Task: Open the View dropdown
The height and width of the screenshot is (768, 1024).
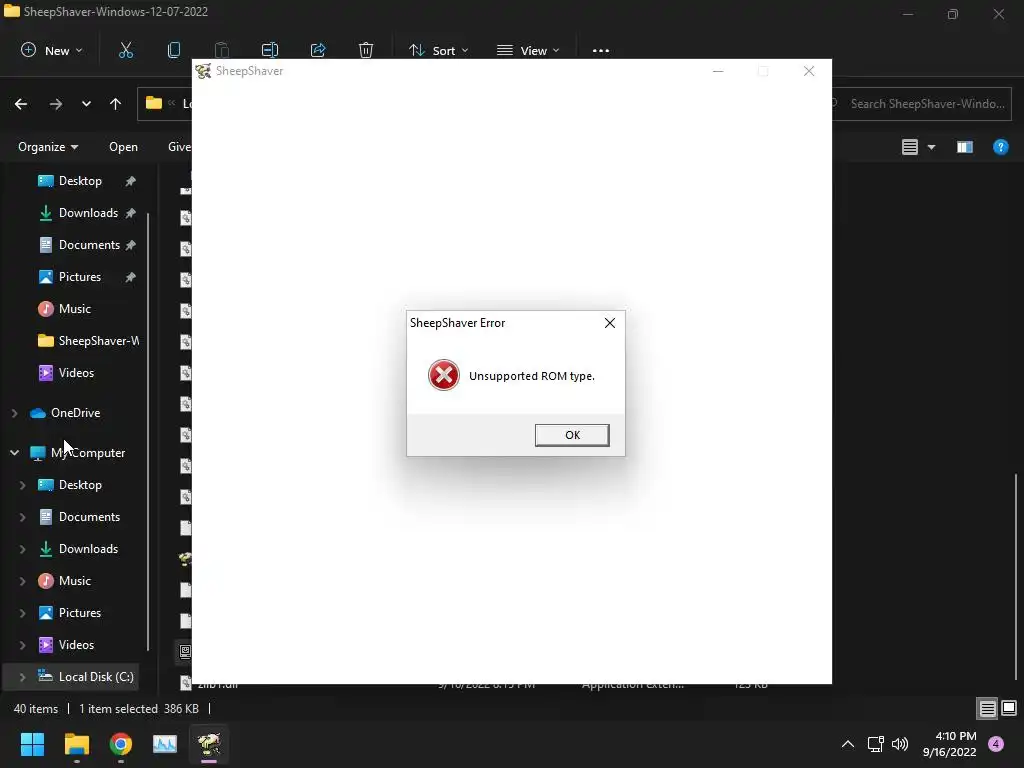Action: pos(528,50)
